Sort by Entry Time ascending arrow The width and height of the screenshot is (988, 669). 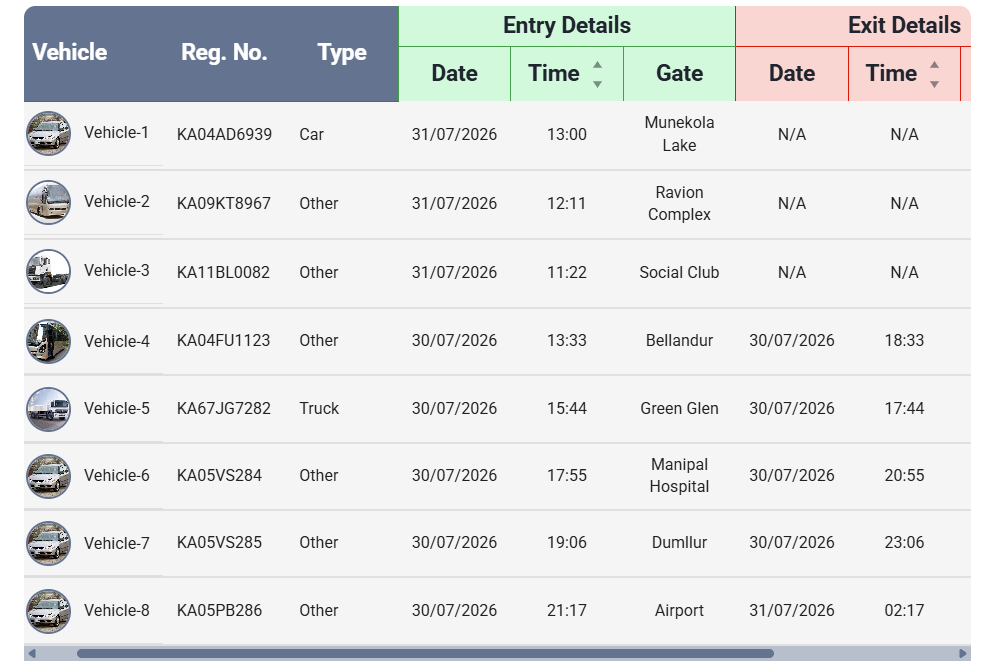597,65
